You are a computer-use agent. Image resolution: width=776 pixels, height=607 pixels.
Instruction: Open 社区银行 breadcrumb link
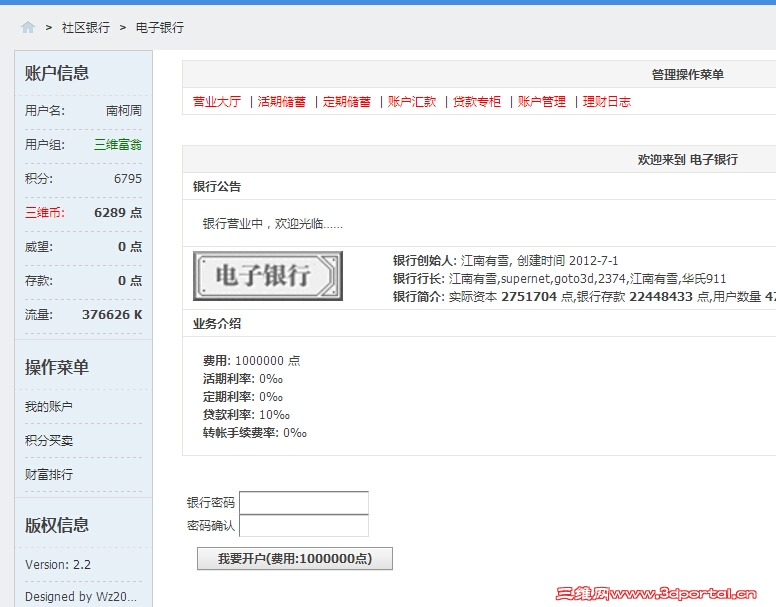(x=86, y=28)
